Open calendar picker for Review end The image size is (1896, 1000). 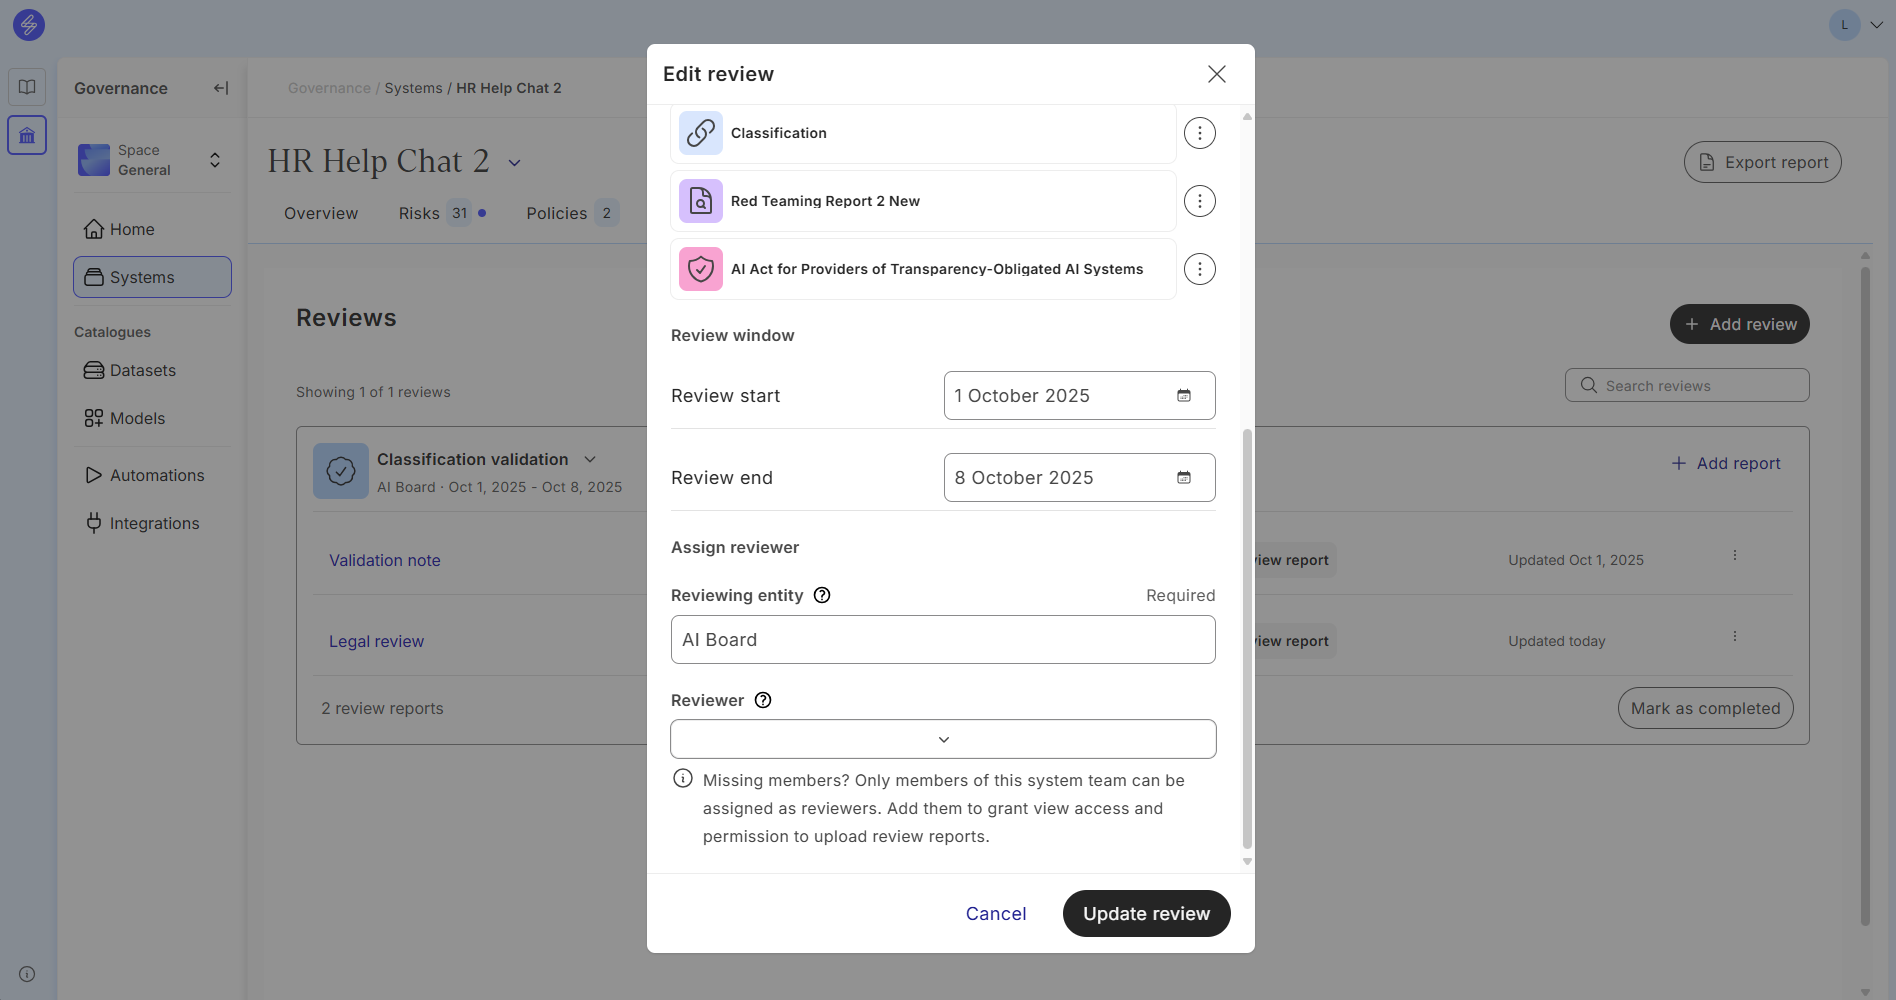click(x=1183, y=478)
